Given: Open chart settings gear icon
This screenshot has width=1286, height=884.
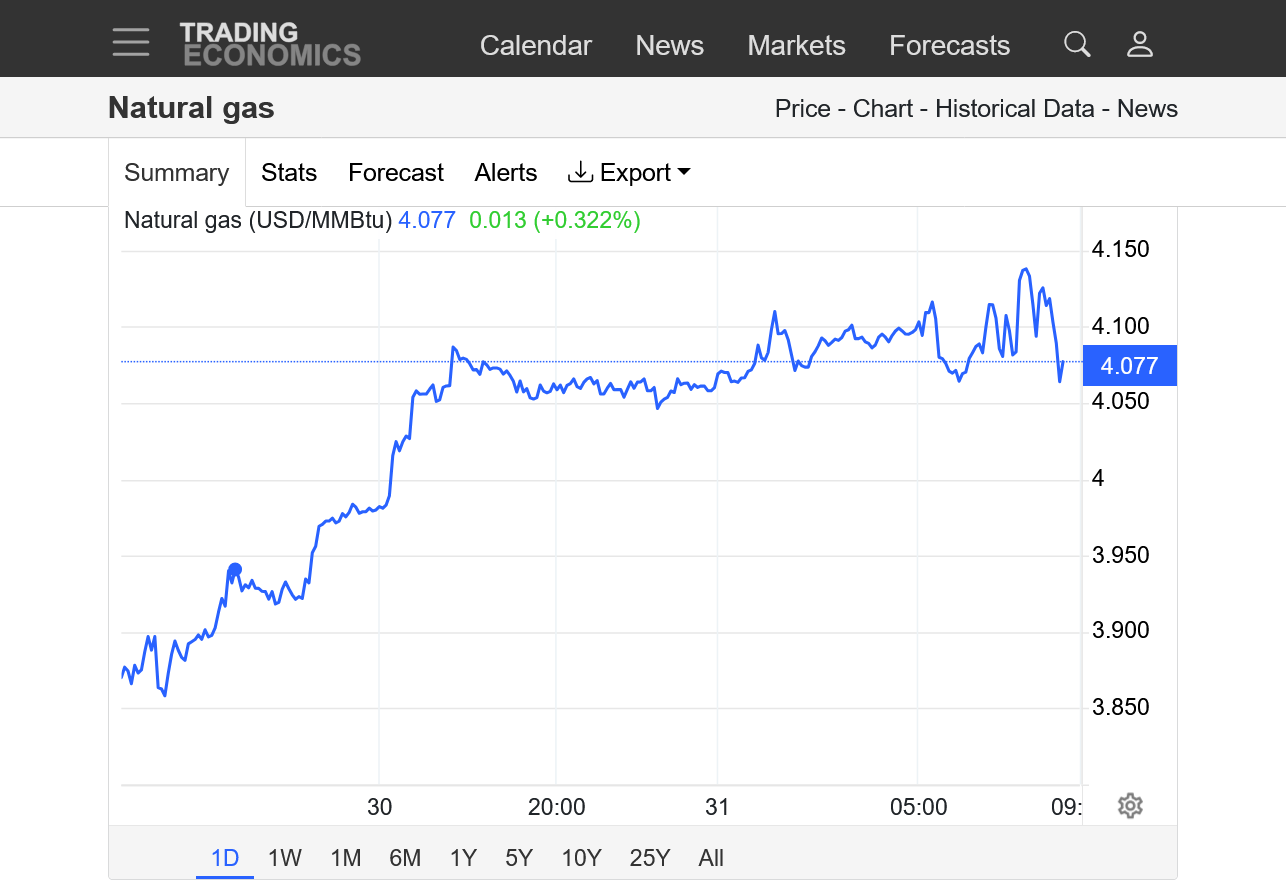Looking at the screenshot, I should tap(1130, 805).
